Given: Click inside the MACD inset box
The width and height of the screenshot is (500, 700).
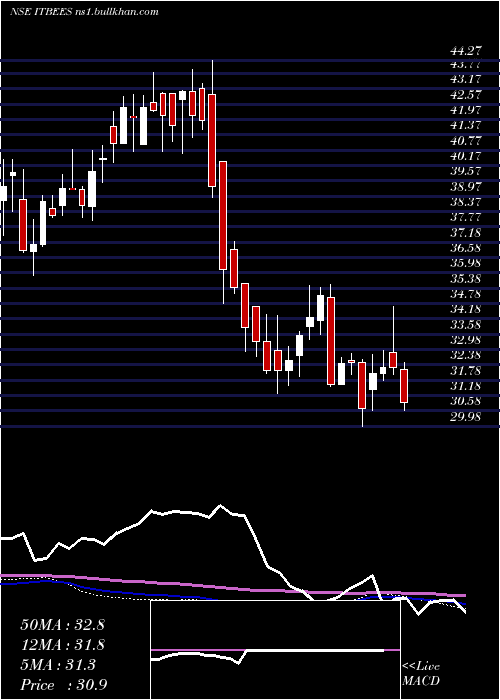Looking at the screenshot, I should coord(275,650).
